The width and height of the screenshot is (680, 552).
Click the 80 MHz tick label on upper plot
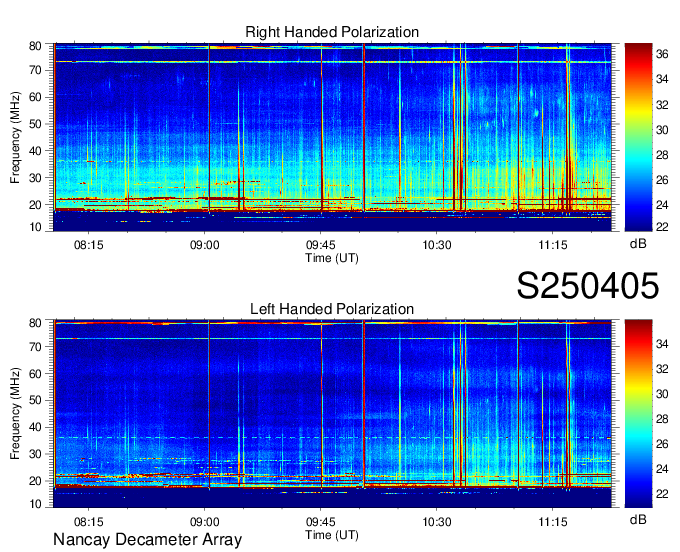pos(35,46)
